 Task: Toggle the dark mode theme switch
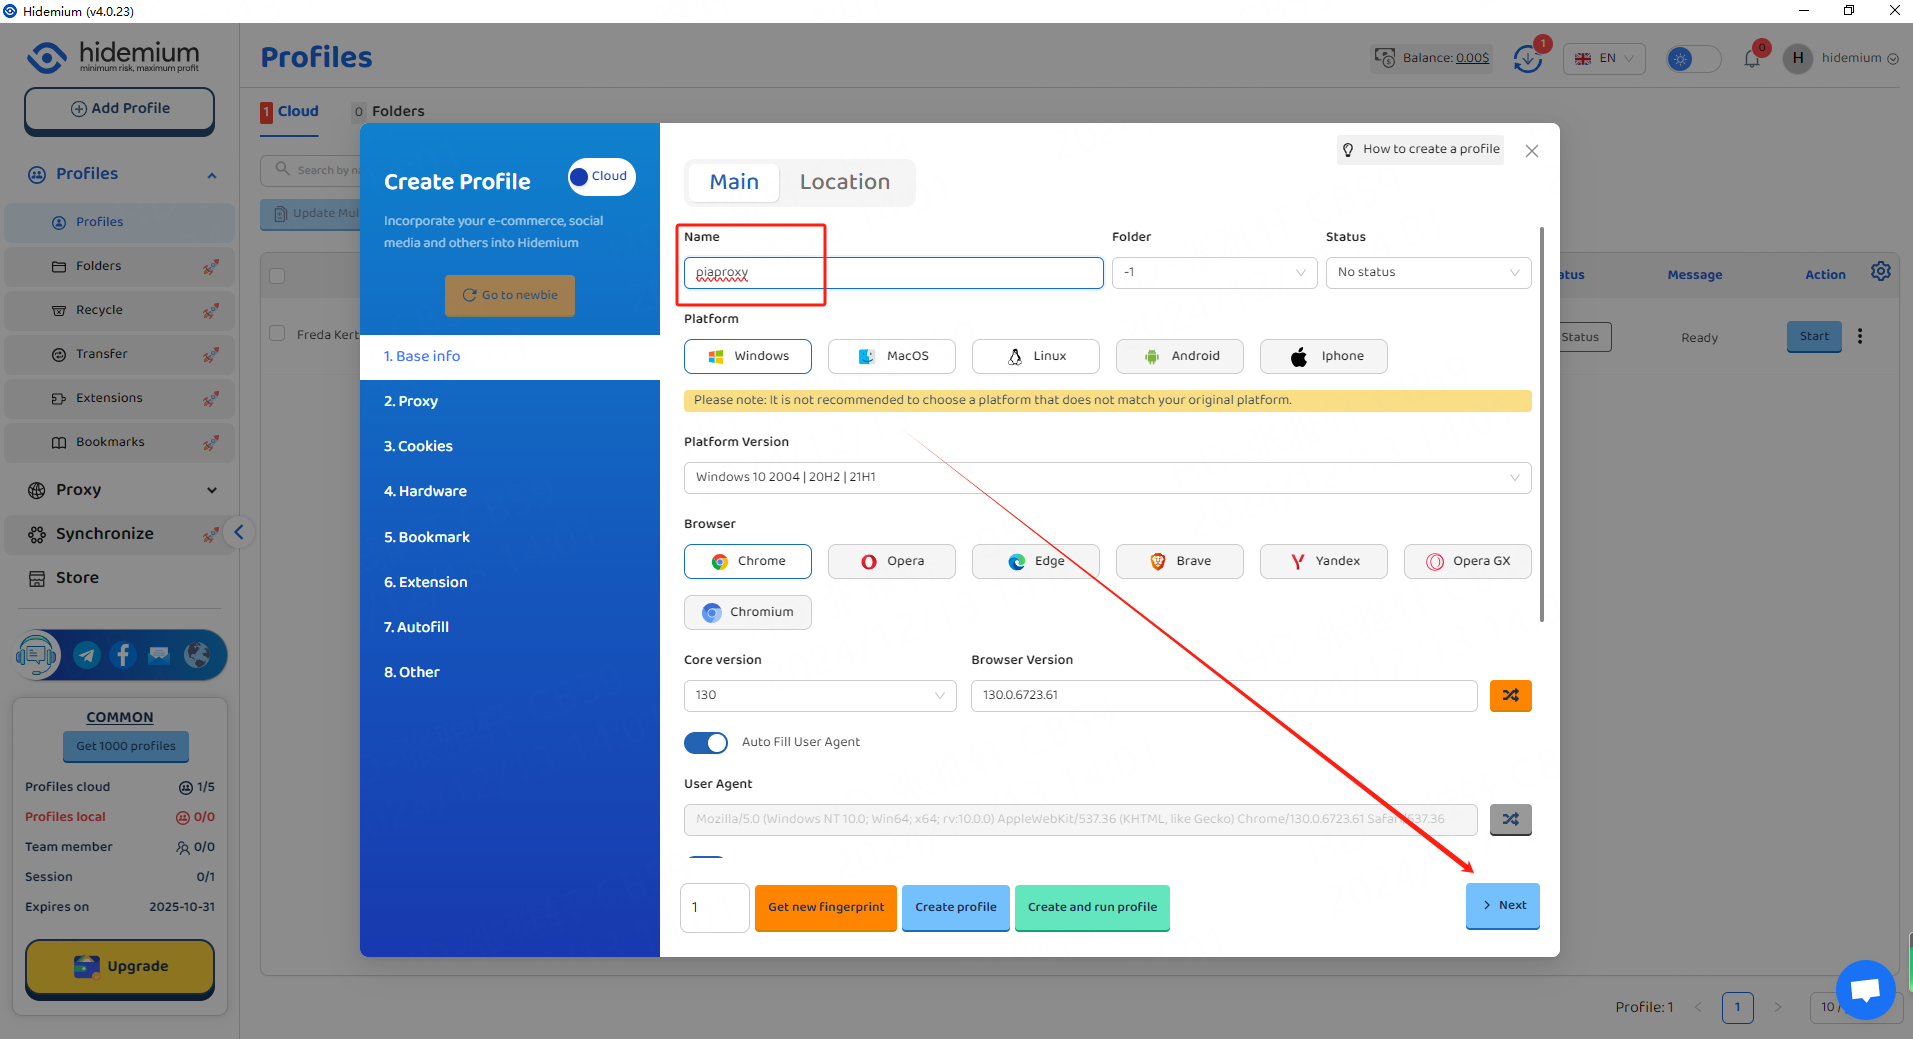tap(1693, 59)
